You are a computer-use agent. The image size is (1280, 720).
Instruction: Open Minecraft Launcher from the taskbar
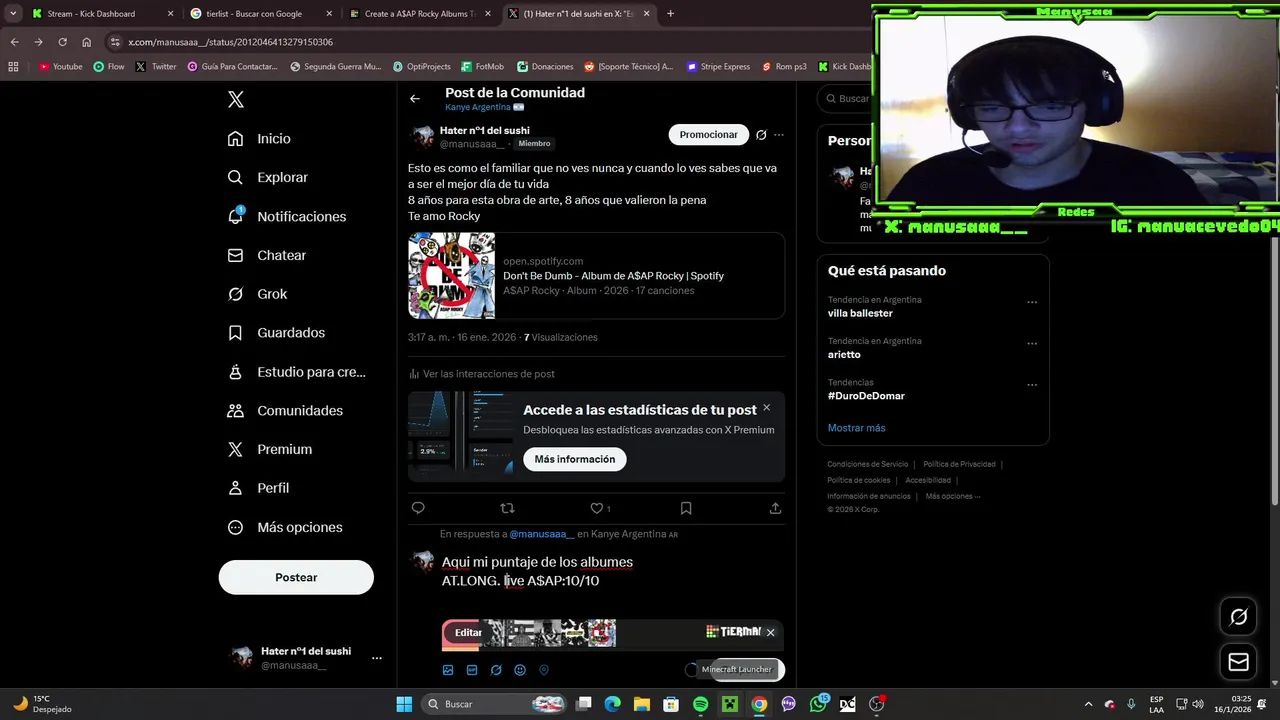pyautogui.click(x=730, y=704)
